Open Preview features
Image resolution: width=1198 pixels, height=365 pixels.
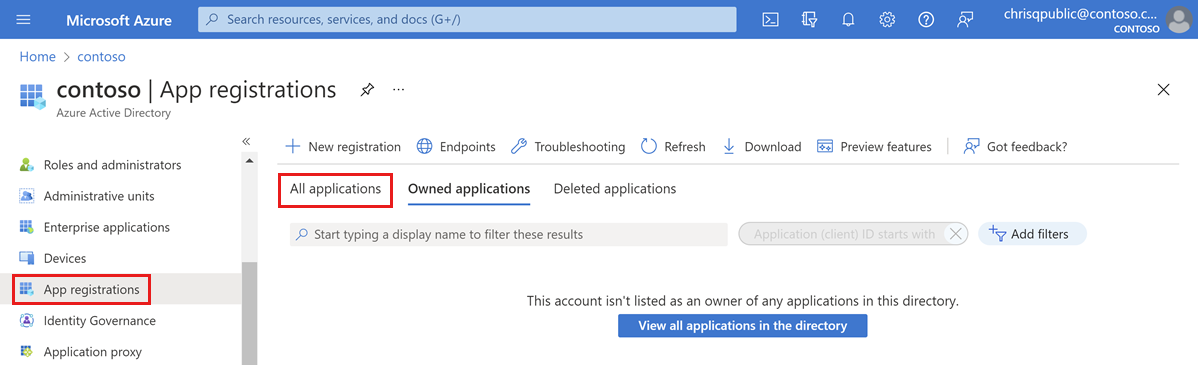(x=874, y=147)
